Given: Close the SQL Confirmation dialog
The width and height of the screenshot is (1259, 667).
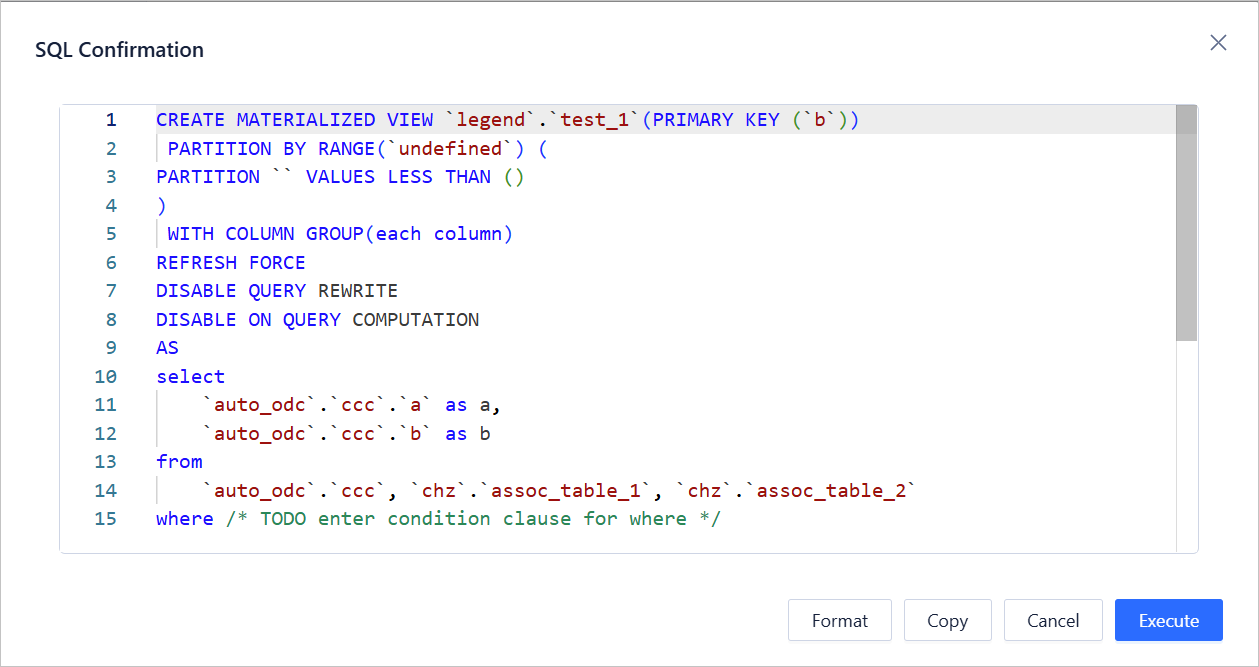Looking at the screenshot, I should click(x=1217, y=42).
